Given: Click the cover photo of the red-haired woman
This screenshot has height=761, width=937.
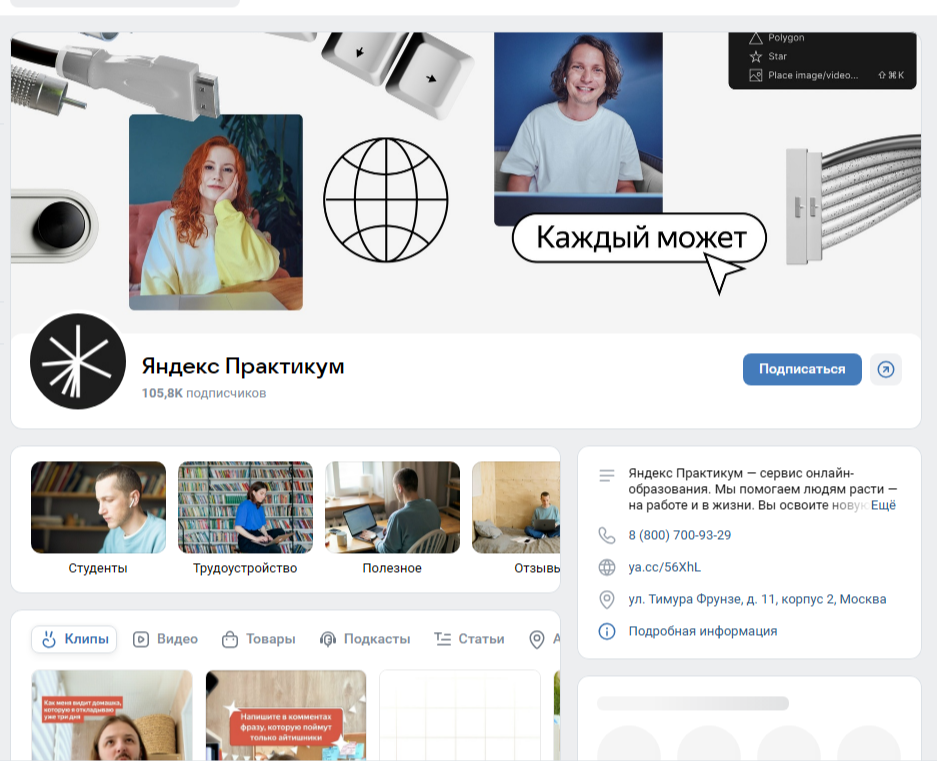Looking at the screenshot, I should point(216,212).
